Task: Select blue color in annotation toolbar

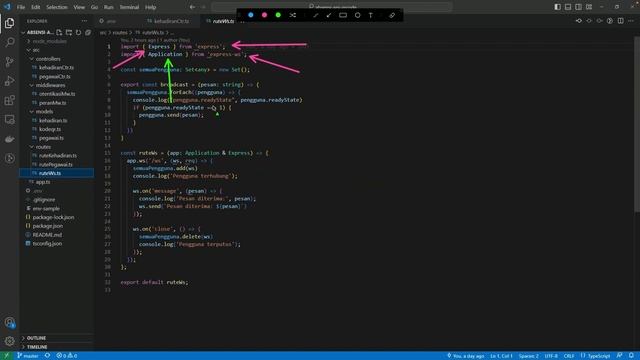Action: (x=251, y=15)
